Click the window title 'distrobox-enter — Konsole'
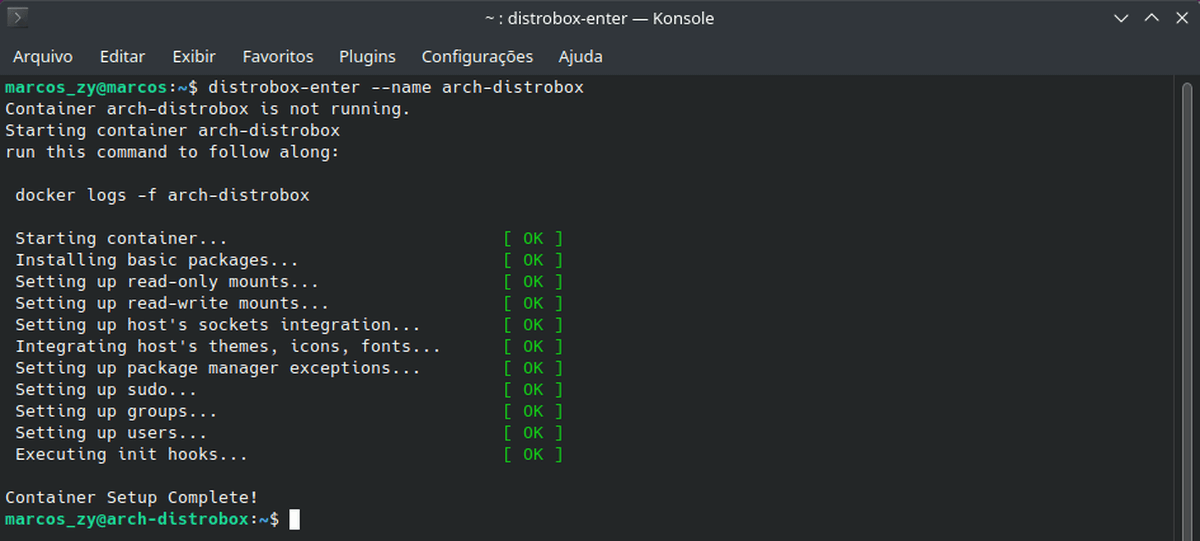The width and height of the screenshot is (1200, 541). pyautogui.click(x=610, y=18)
